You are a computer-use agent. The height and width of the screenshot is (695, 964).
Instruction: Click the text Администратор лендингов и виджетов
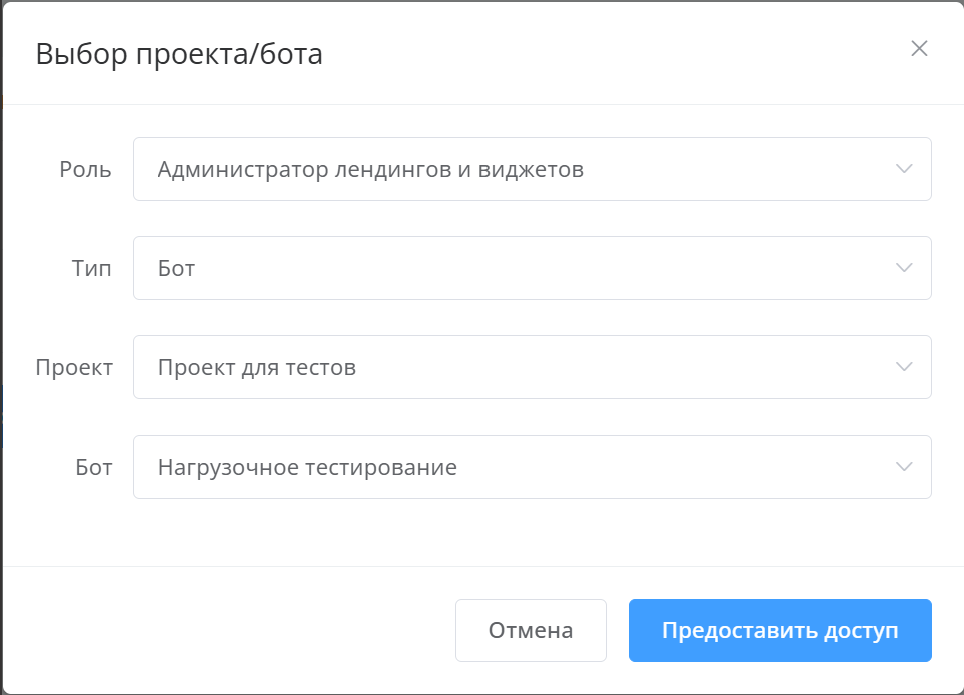click(370, 169)
